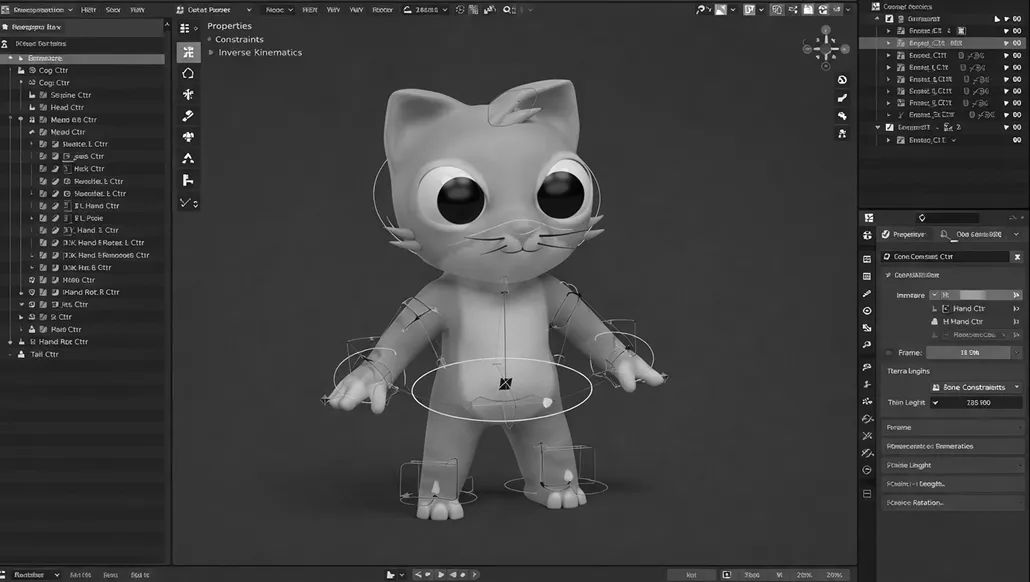Select the H Hand Ctrr entry in constraint list
This screenshot has width=1030, height=582.
pos(968,322)
